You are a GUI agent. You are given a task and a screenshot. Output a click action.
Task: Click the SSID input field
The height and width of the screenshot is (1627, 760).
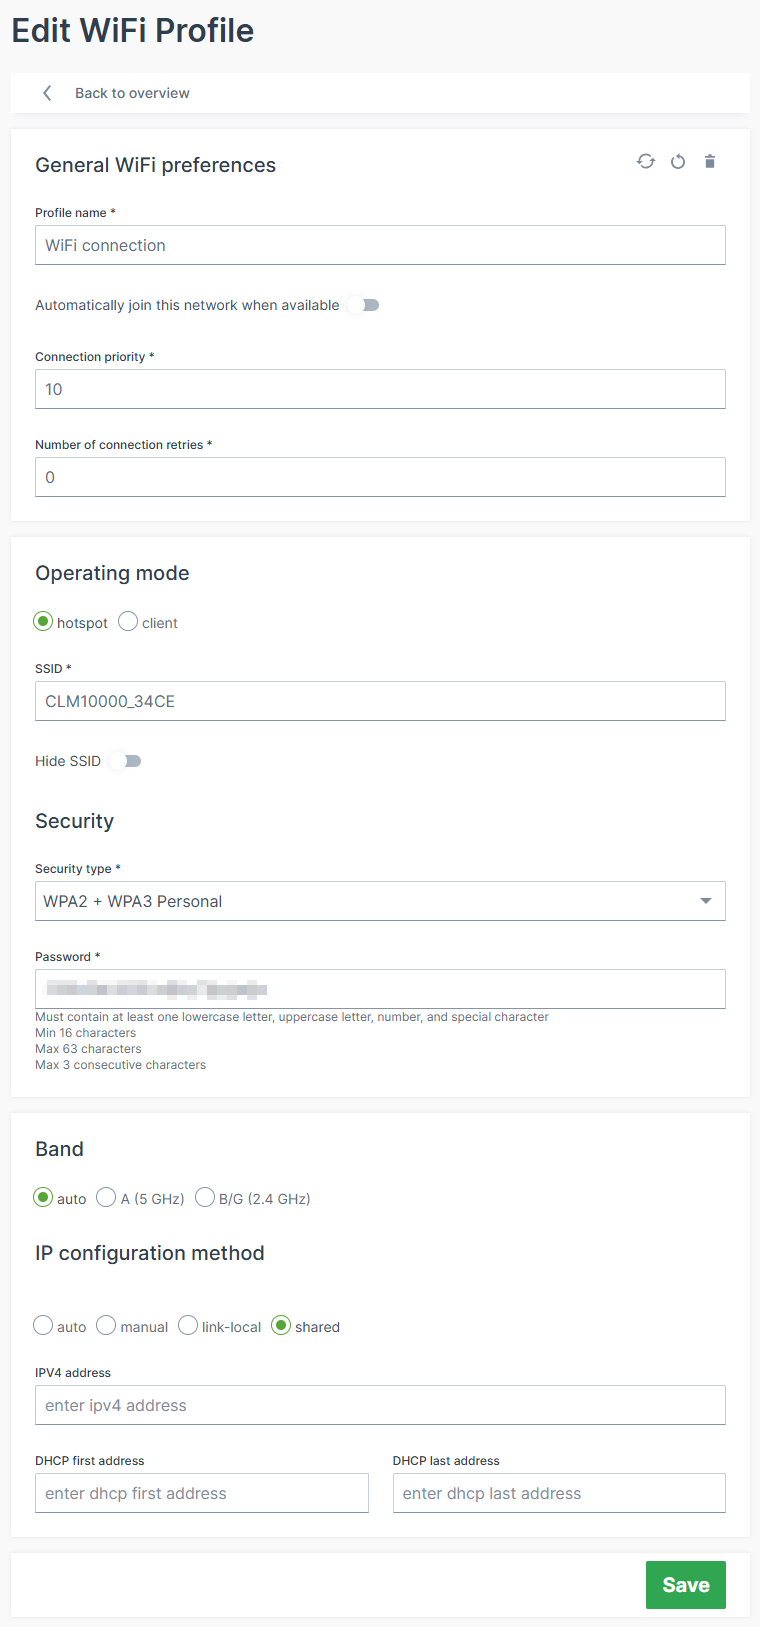pos(380,700)
